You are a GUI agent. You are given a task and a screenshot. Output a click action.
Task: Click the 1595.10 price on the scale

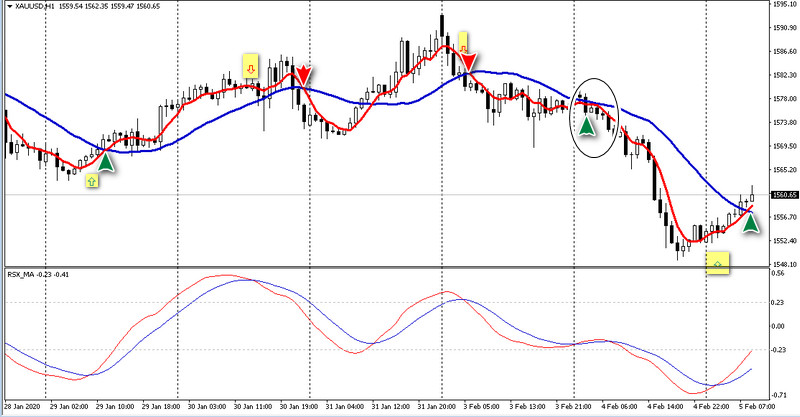(783, 5)
